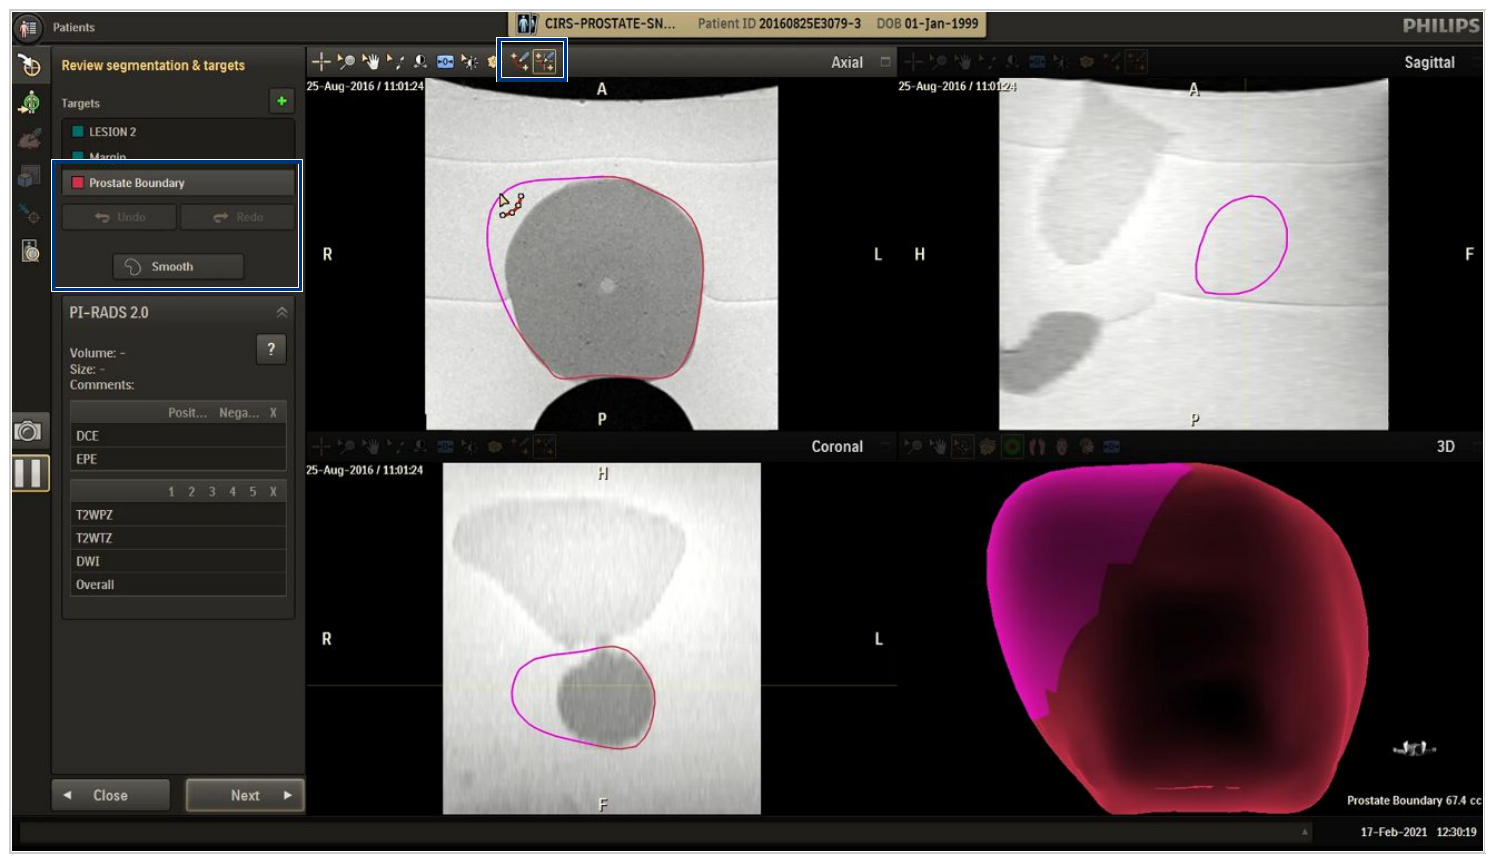The width and height of the screenshot is (1497, 864).
Task: Select the Overall score row
Action: pos(178,585)
